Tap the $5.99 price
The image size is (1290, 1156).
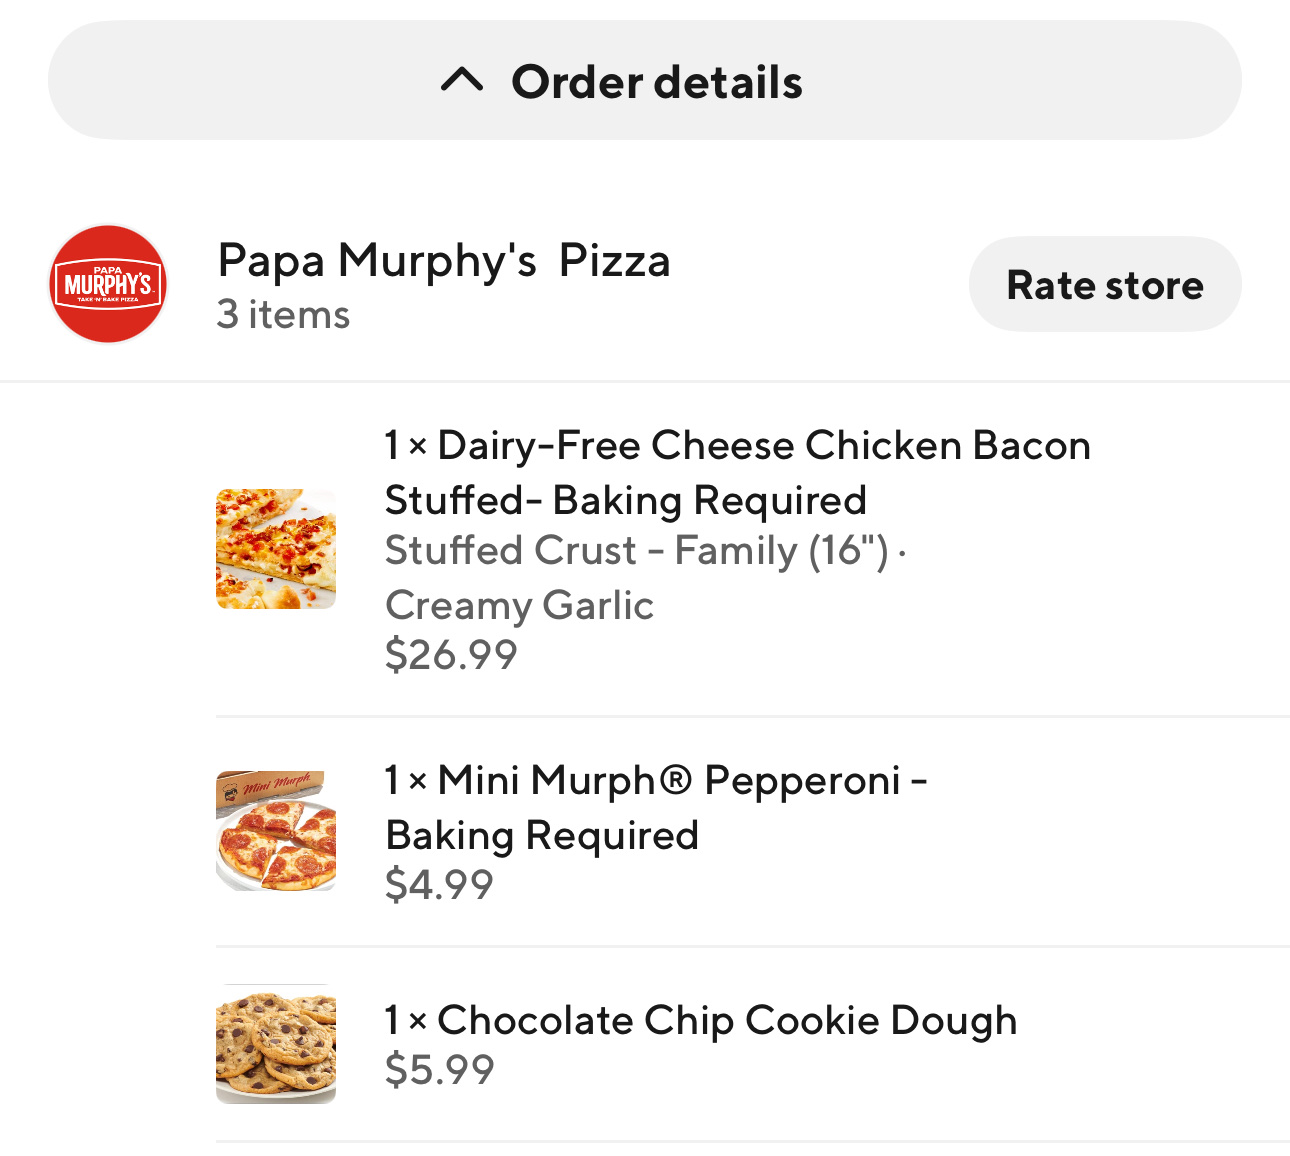click(439, 1070)
